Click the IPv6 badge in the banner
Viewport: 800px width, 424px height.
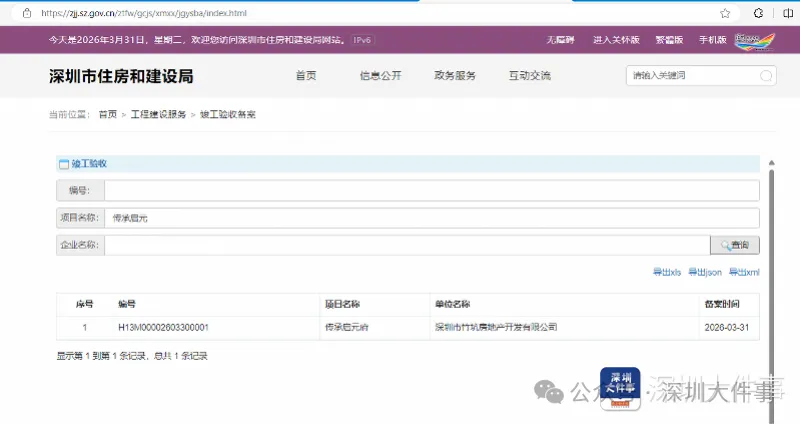point(362,40)
